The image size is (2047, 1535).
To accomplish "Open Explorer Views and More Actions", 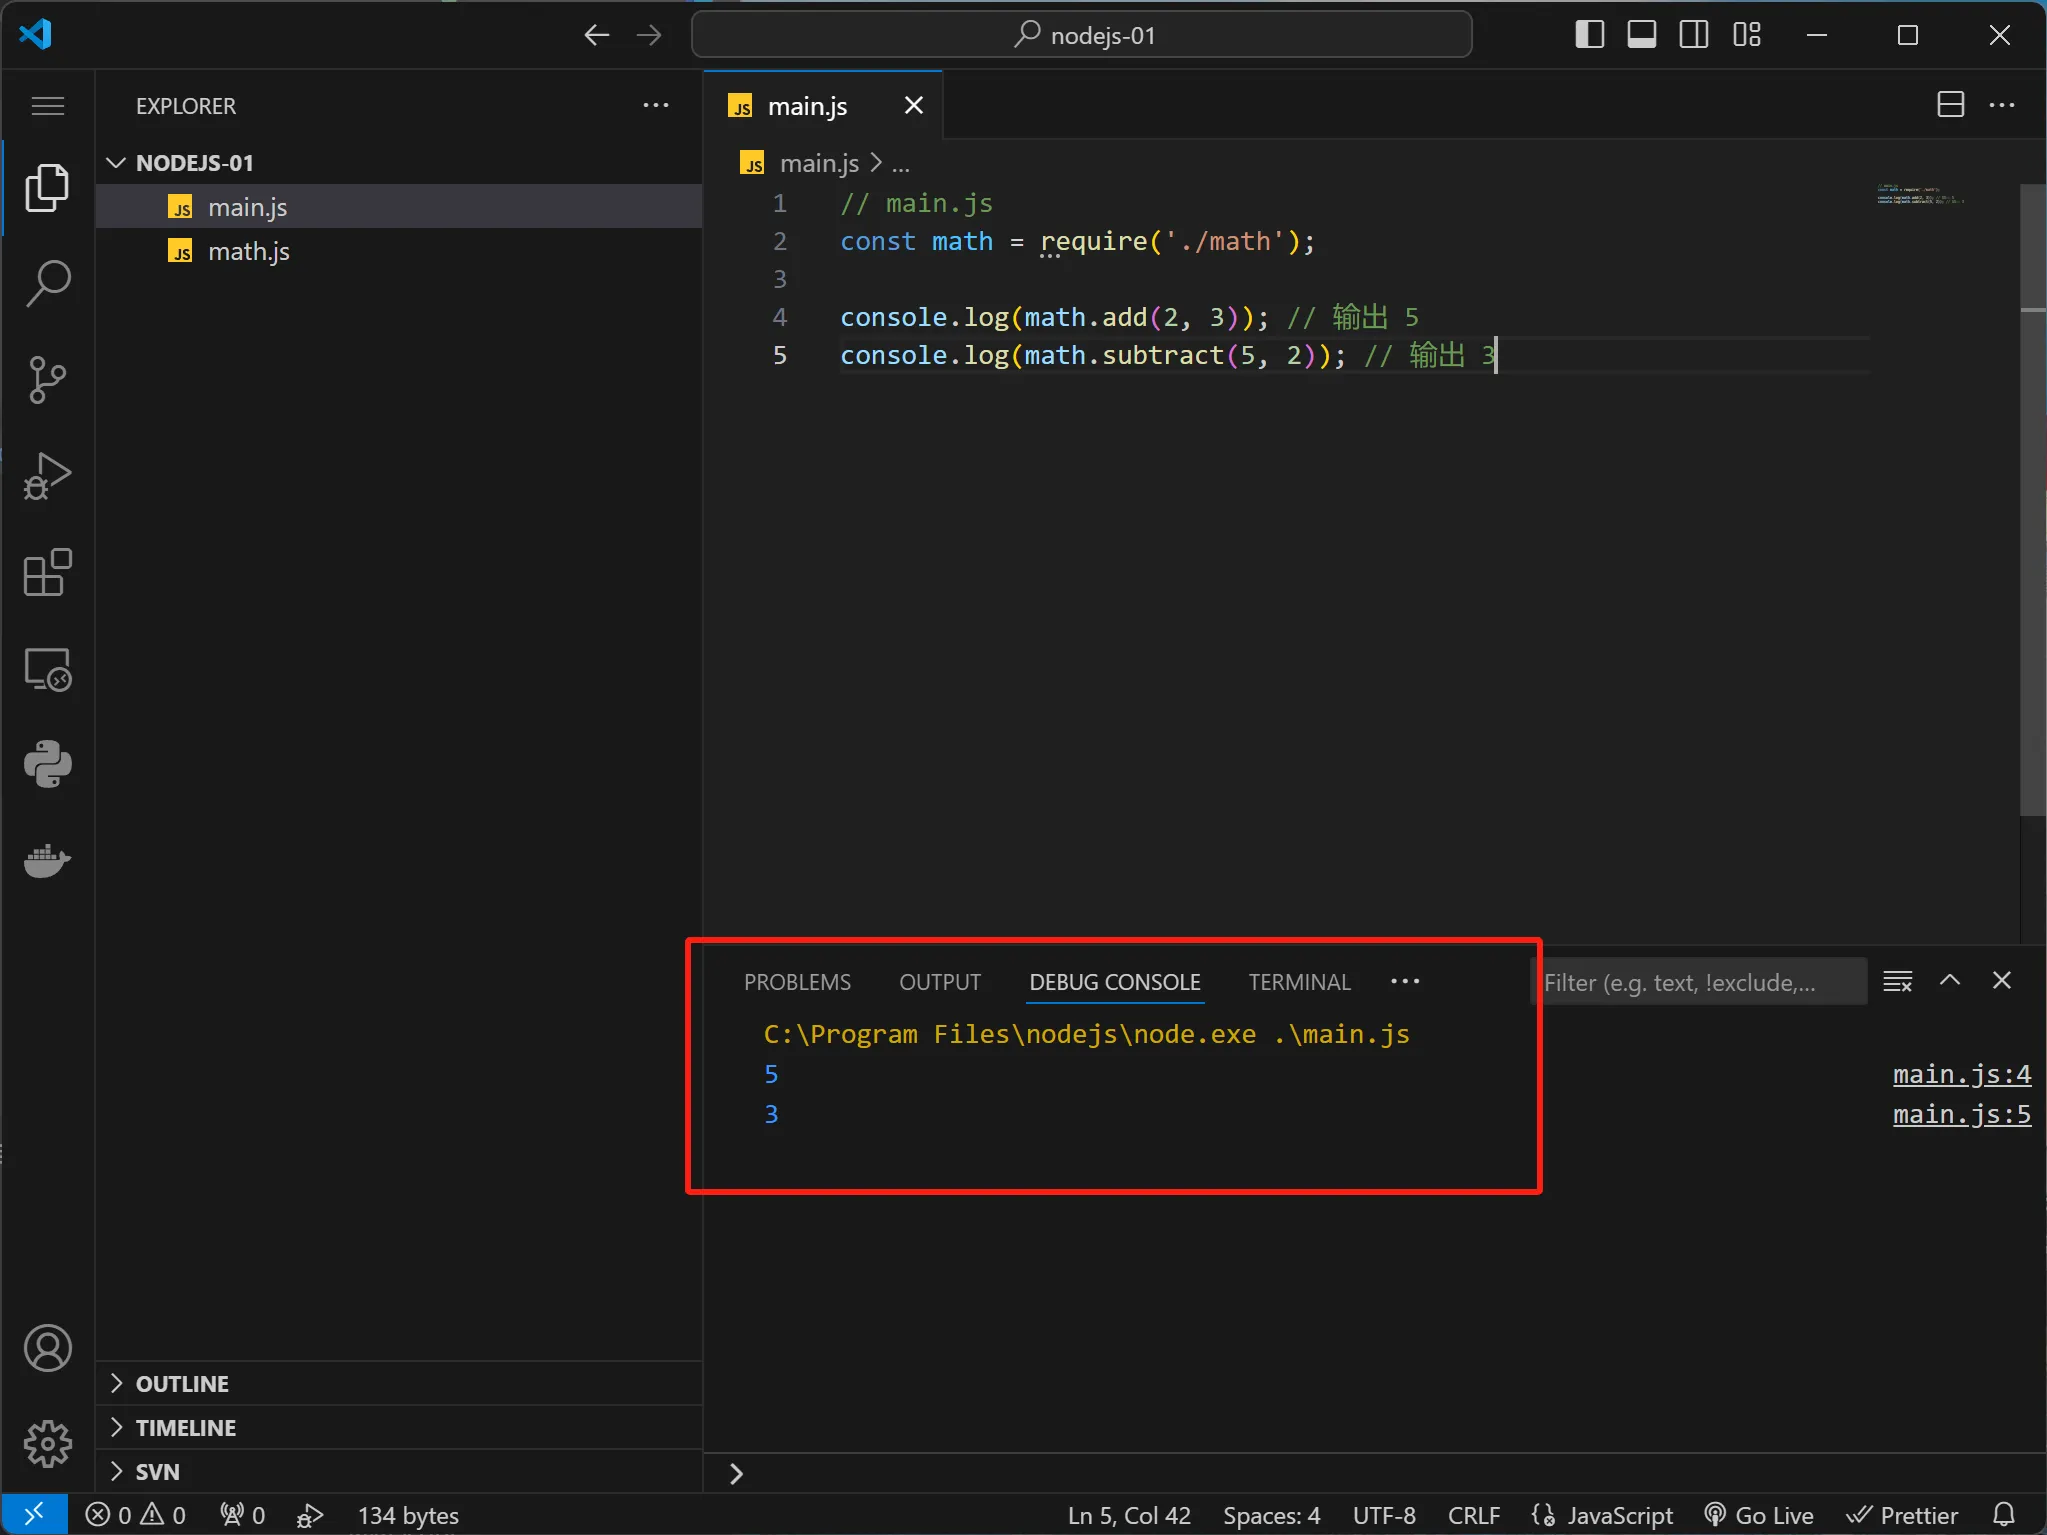I will (656, 105).
